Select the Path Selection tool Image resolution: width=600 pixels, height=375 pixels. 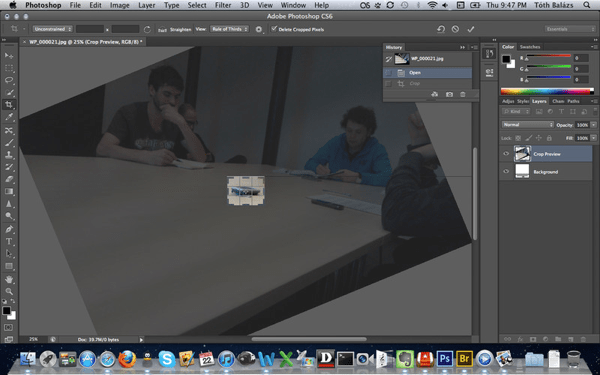coord(9,254)
